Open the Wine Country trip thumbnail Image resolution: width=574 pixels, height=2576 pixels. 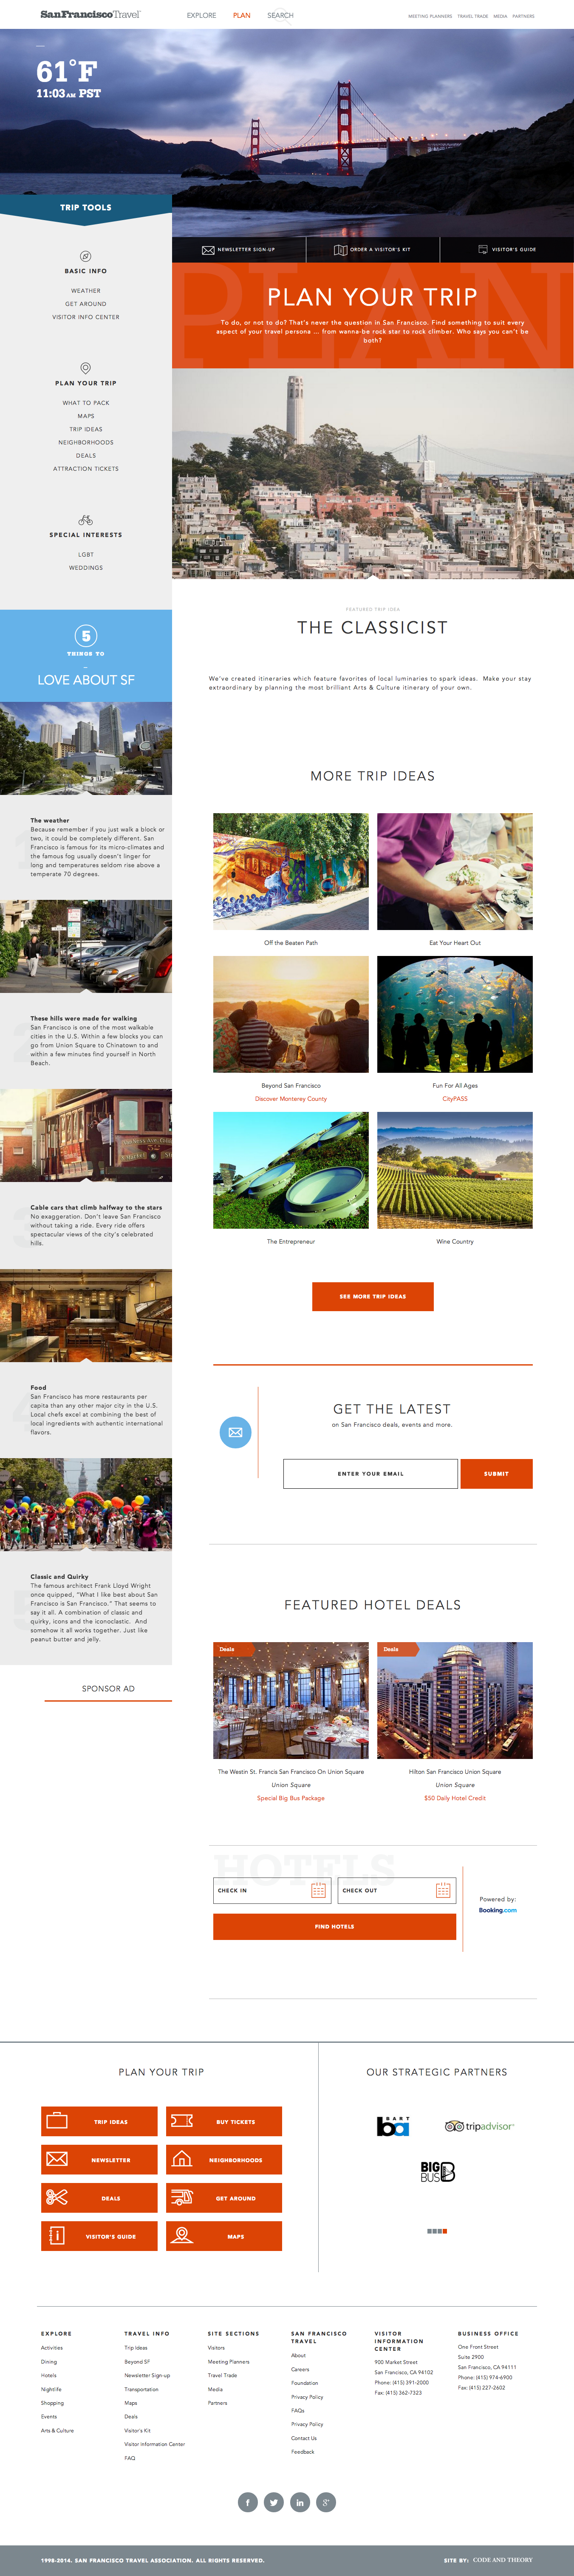coord(455,1170)
